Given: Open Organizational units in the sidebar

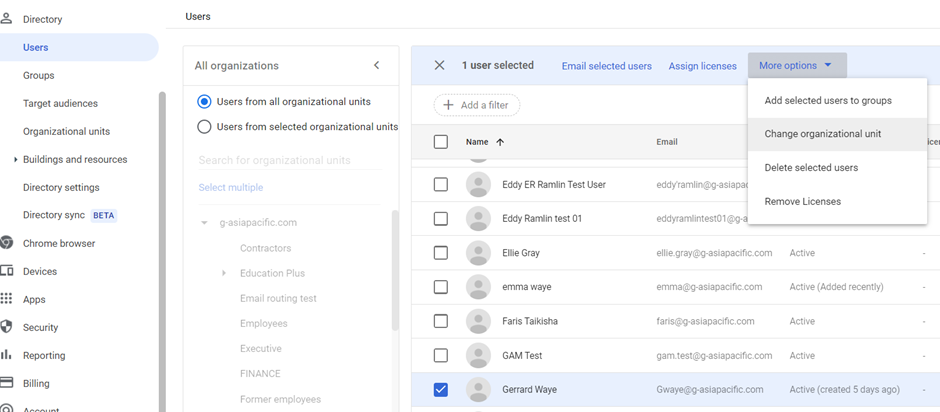Looking at the screenshot, I should tap(67, 131).
